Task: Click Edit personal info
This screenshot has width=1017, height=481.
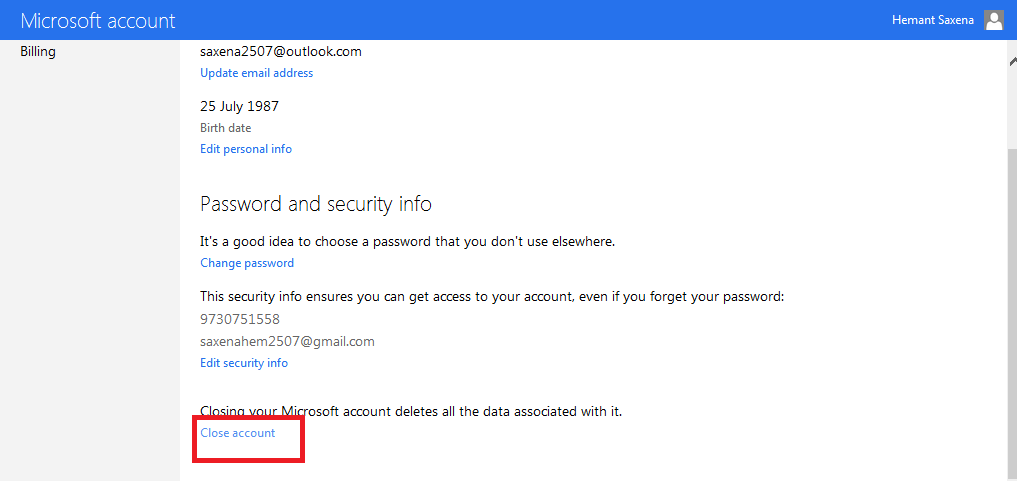Action: 246,149
